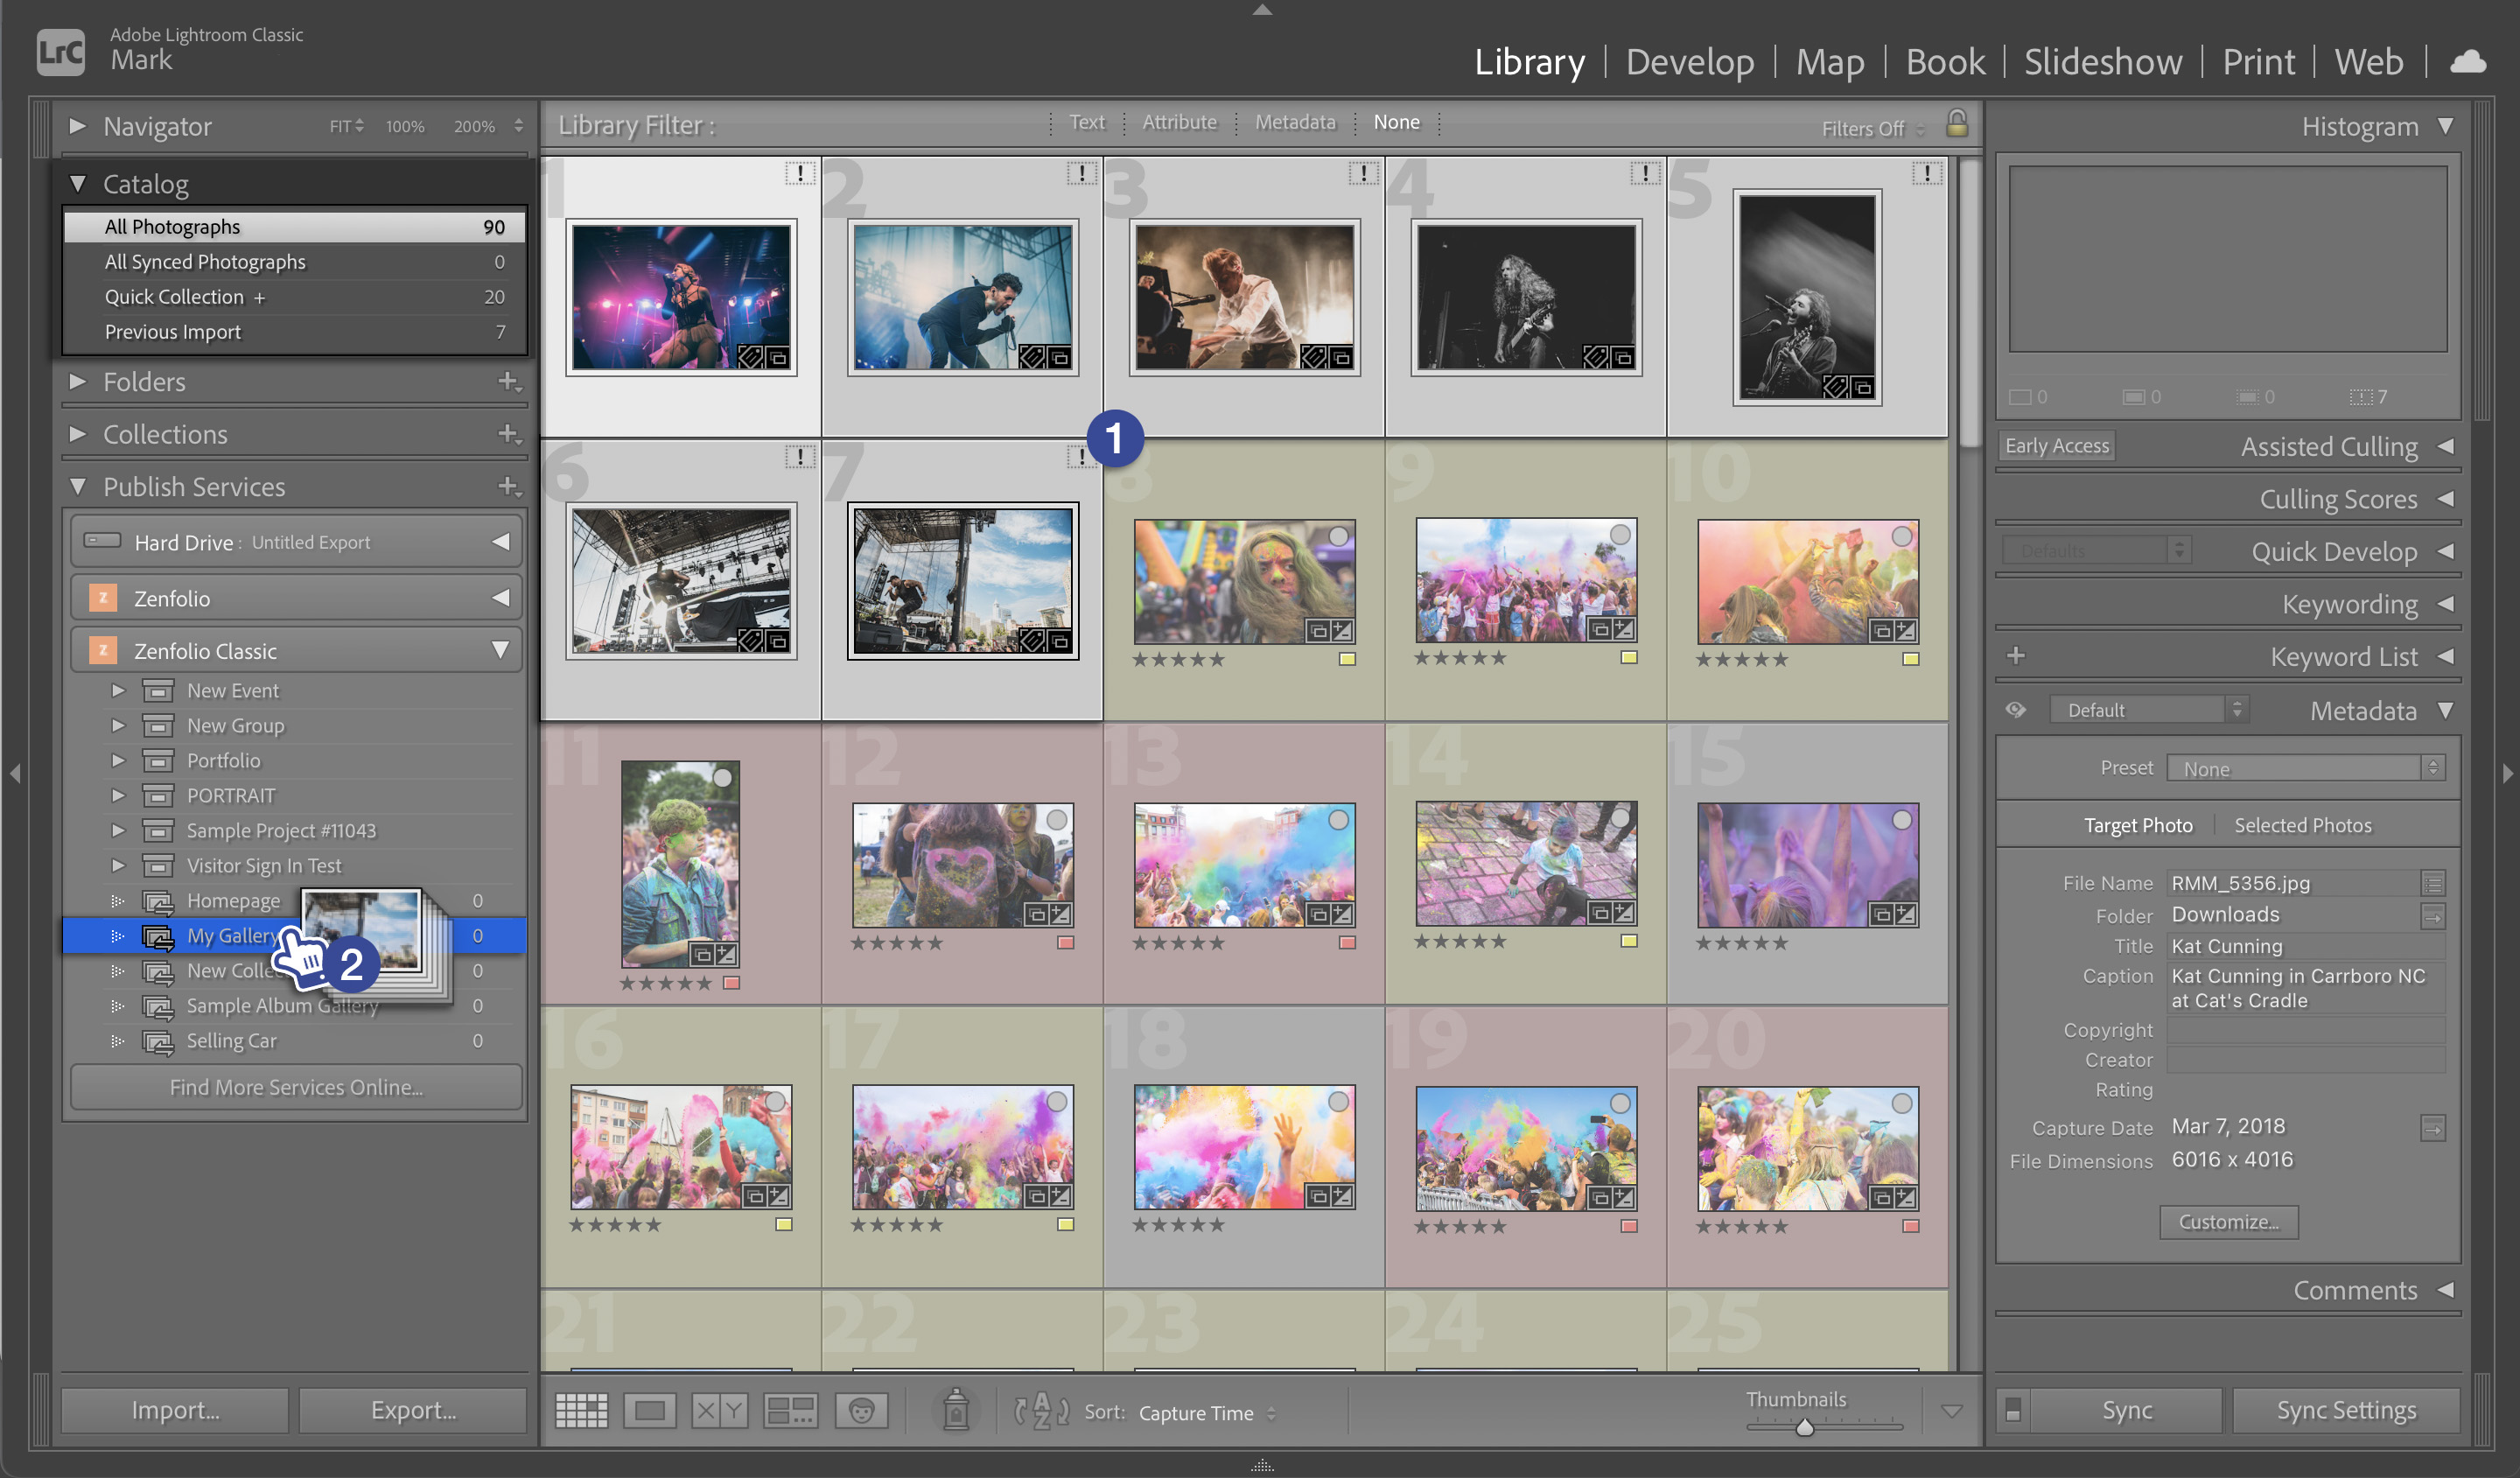The image size is (2520, 1478).
Task: Click the crop badge on photo 12
Action: 1037,914
